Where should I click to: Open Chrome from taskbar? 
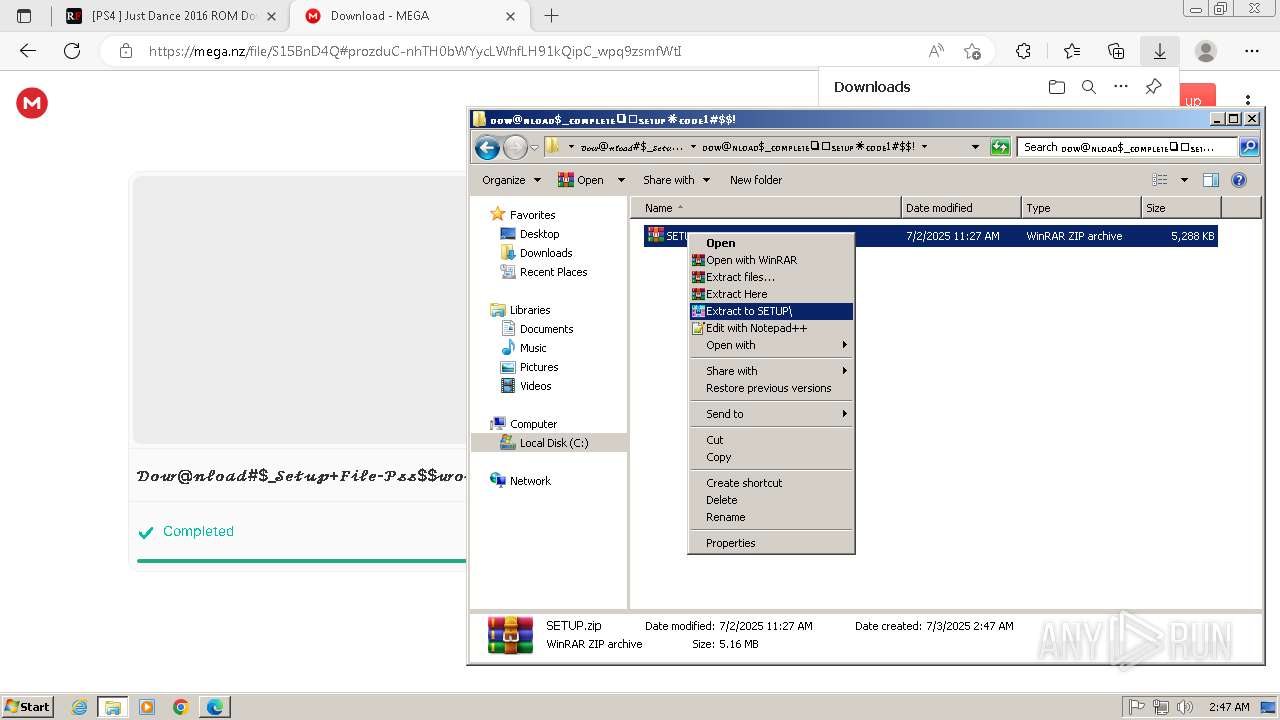[180, 707]
